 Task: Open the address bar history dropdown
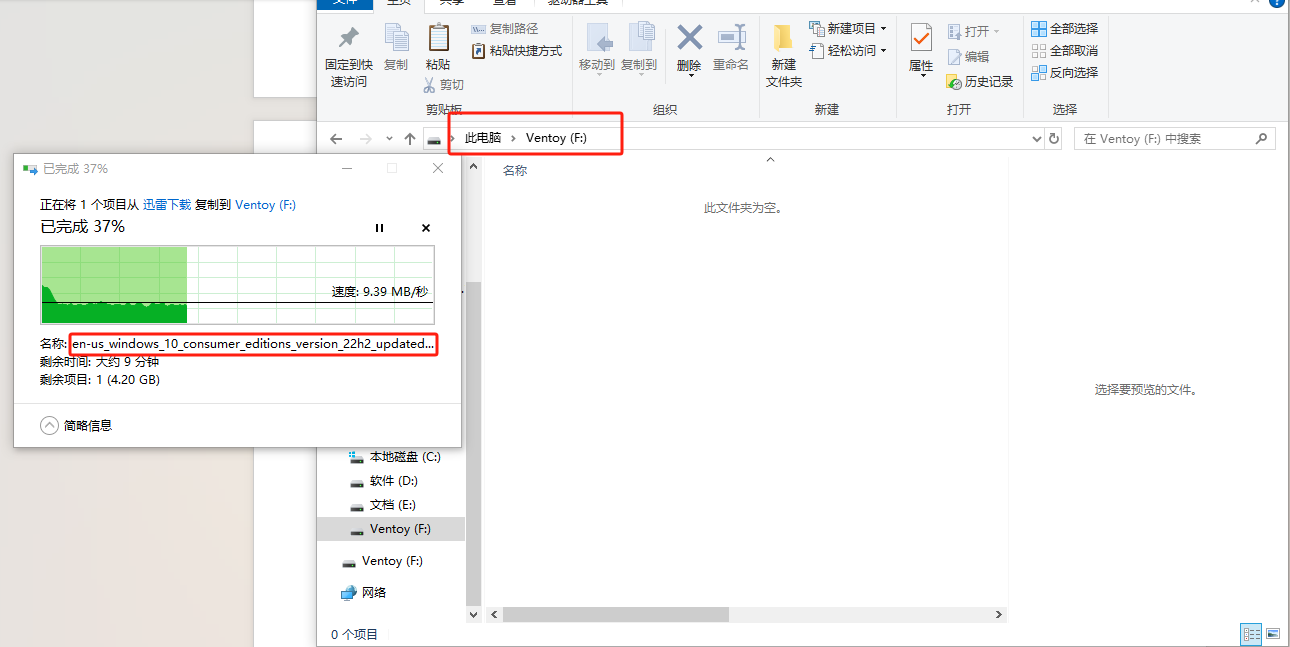tap(1037, 139)
